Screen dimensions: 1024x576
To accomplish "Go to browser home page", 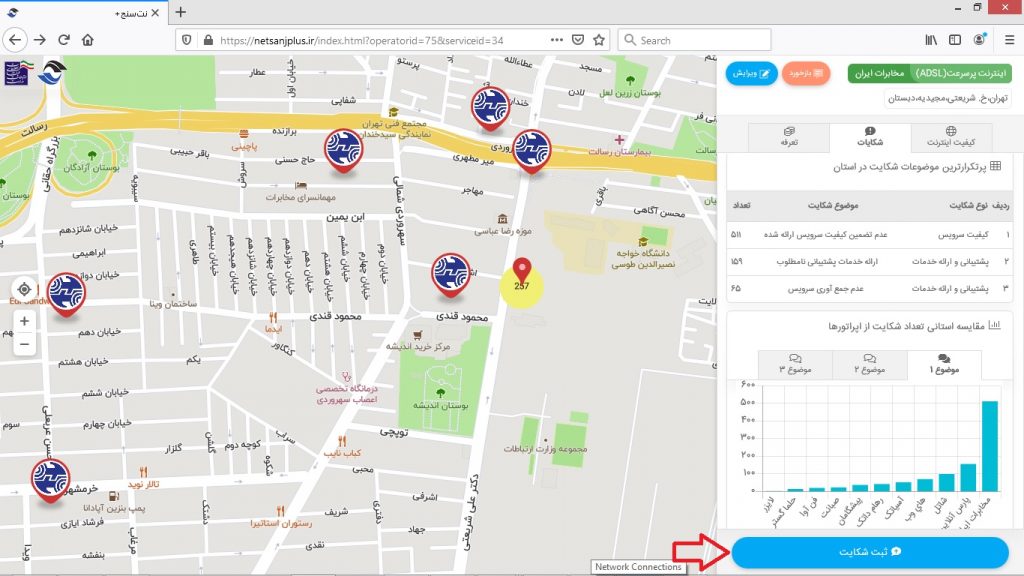I will (88, 40).
